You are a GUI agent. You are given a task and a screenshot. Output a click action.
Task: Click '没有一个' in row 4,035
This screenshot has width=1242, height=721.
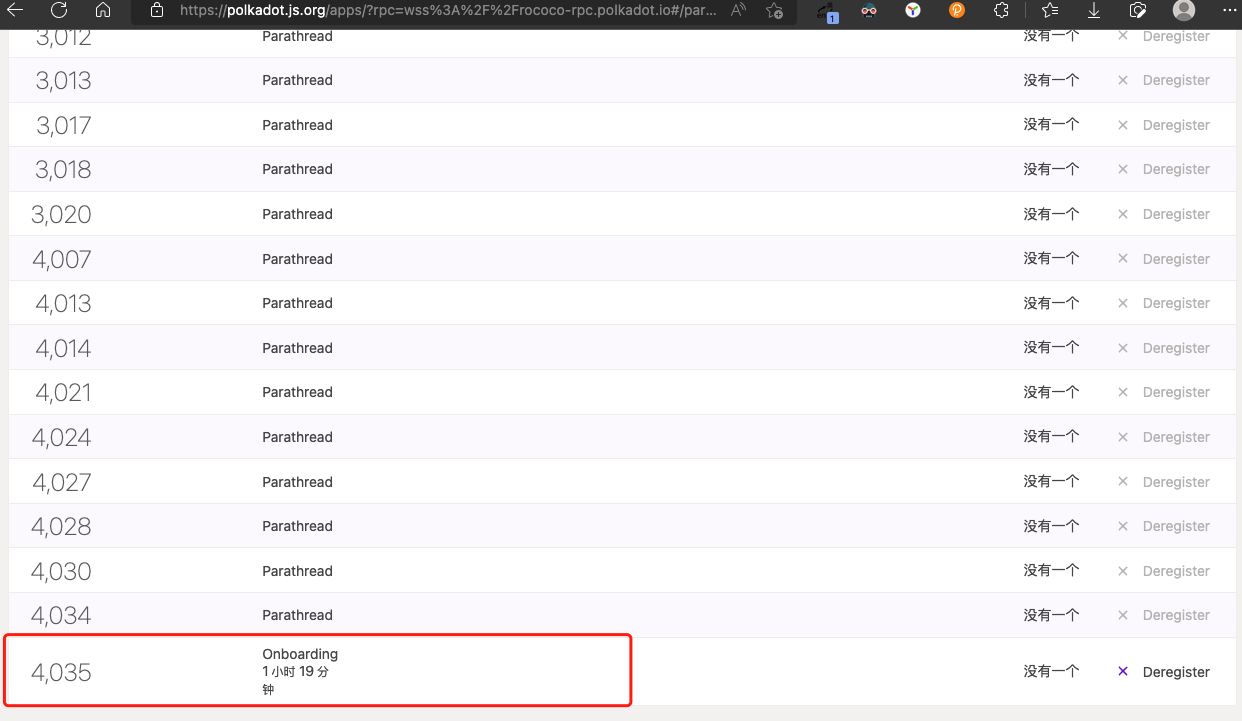1051,672
